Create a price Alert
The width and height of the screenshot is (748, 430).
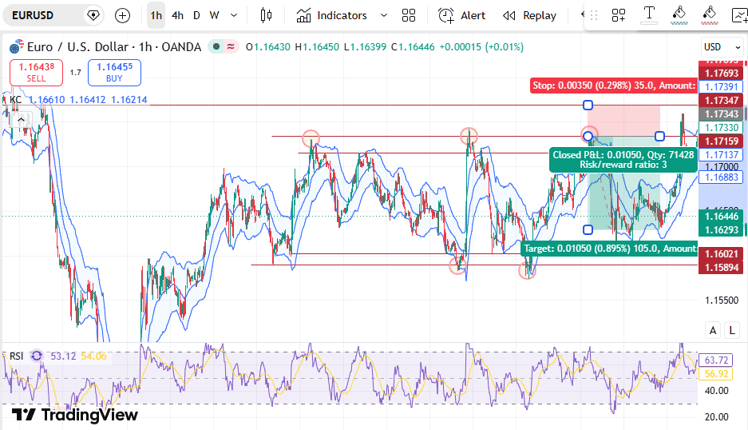coord(462,16)
